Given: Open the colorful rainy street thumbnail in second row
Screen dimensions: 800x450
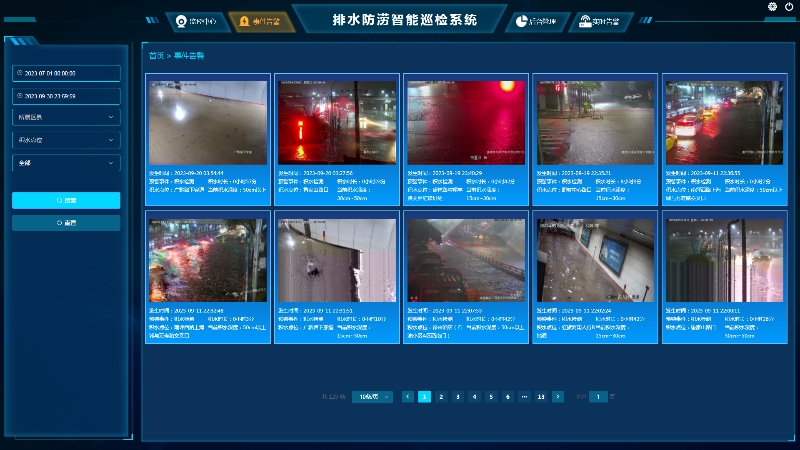Looking at the screenshot, I should coord(208,260).
